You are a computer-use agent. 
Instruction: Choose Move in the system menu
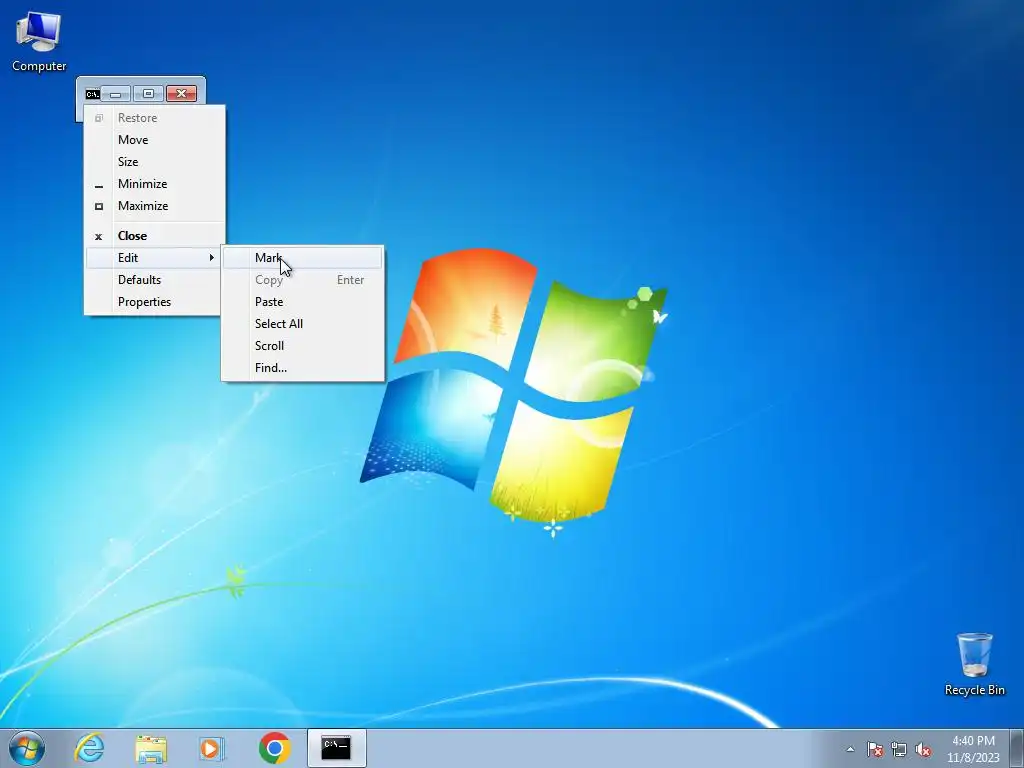tap(155, 140)
